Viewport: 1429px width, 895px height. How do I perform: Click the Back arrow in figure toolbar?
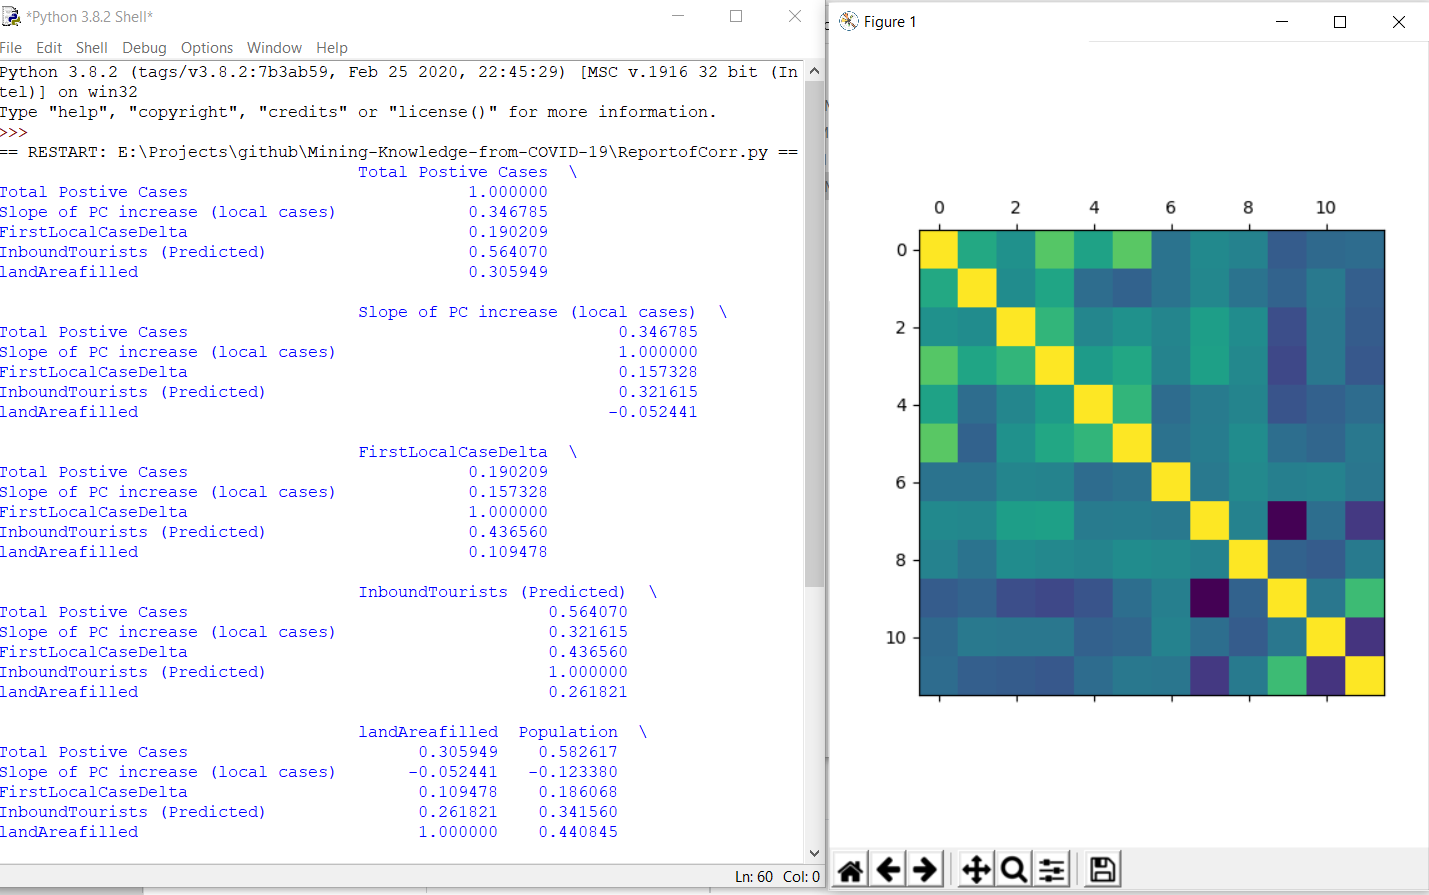(888, 870)
